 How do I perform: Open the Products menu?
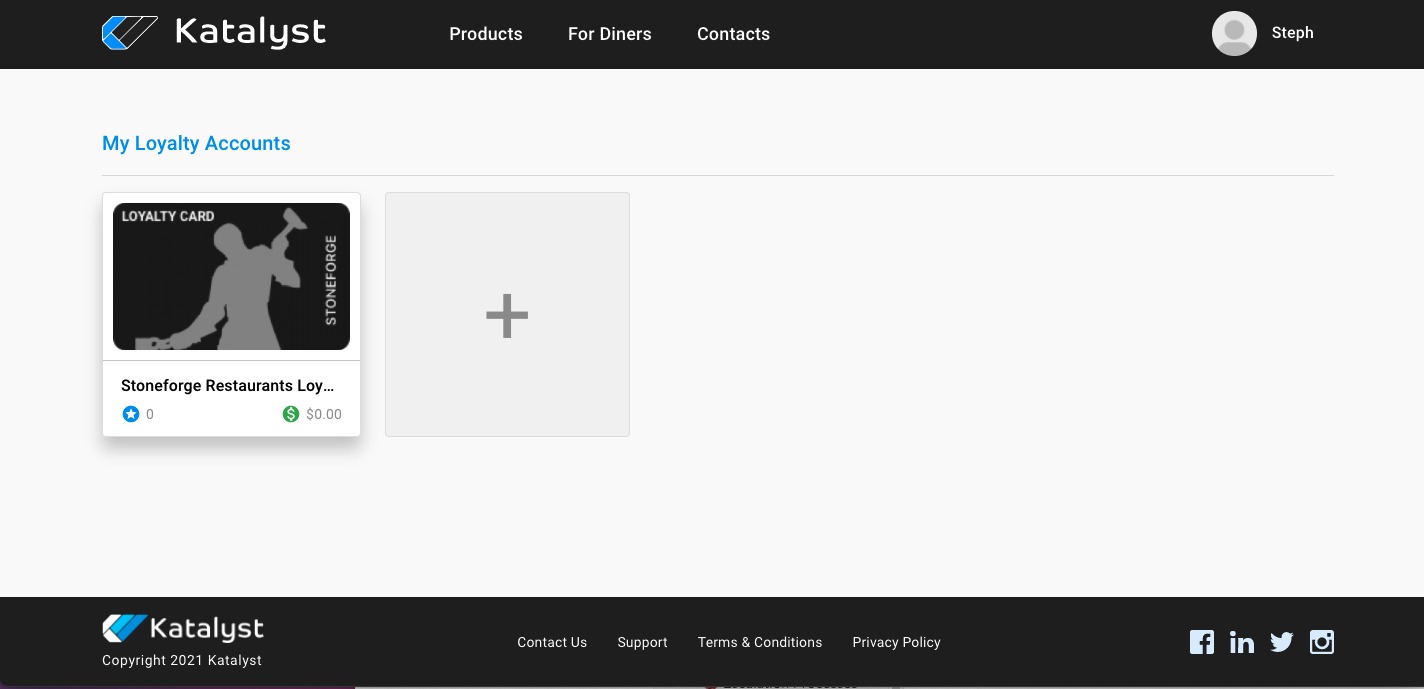pyautogui.click(x=486, y=34)
